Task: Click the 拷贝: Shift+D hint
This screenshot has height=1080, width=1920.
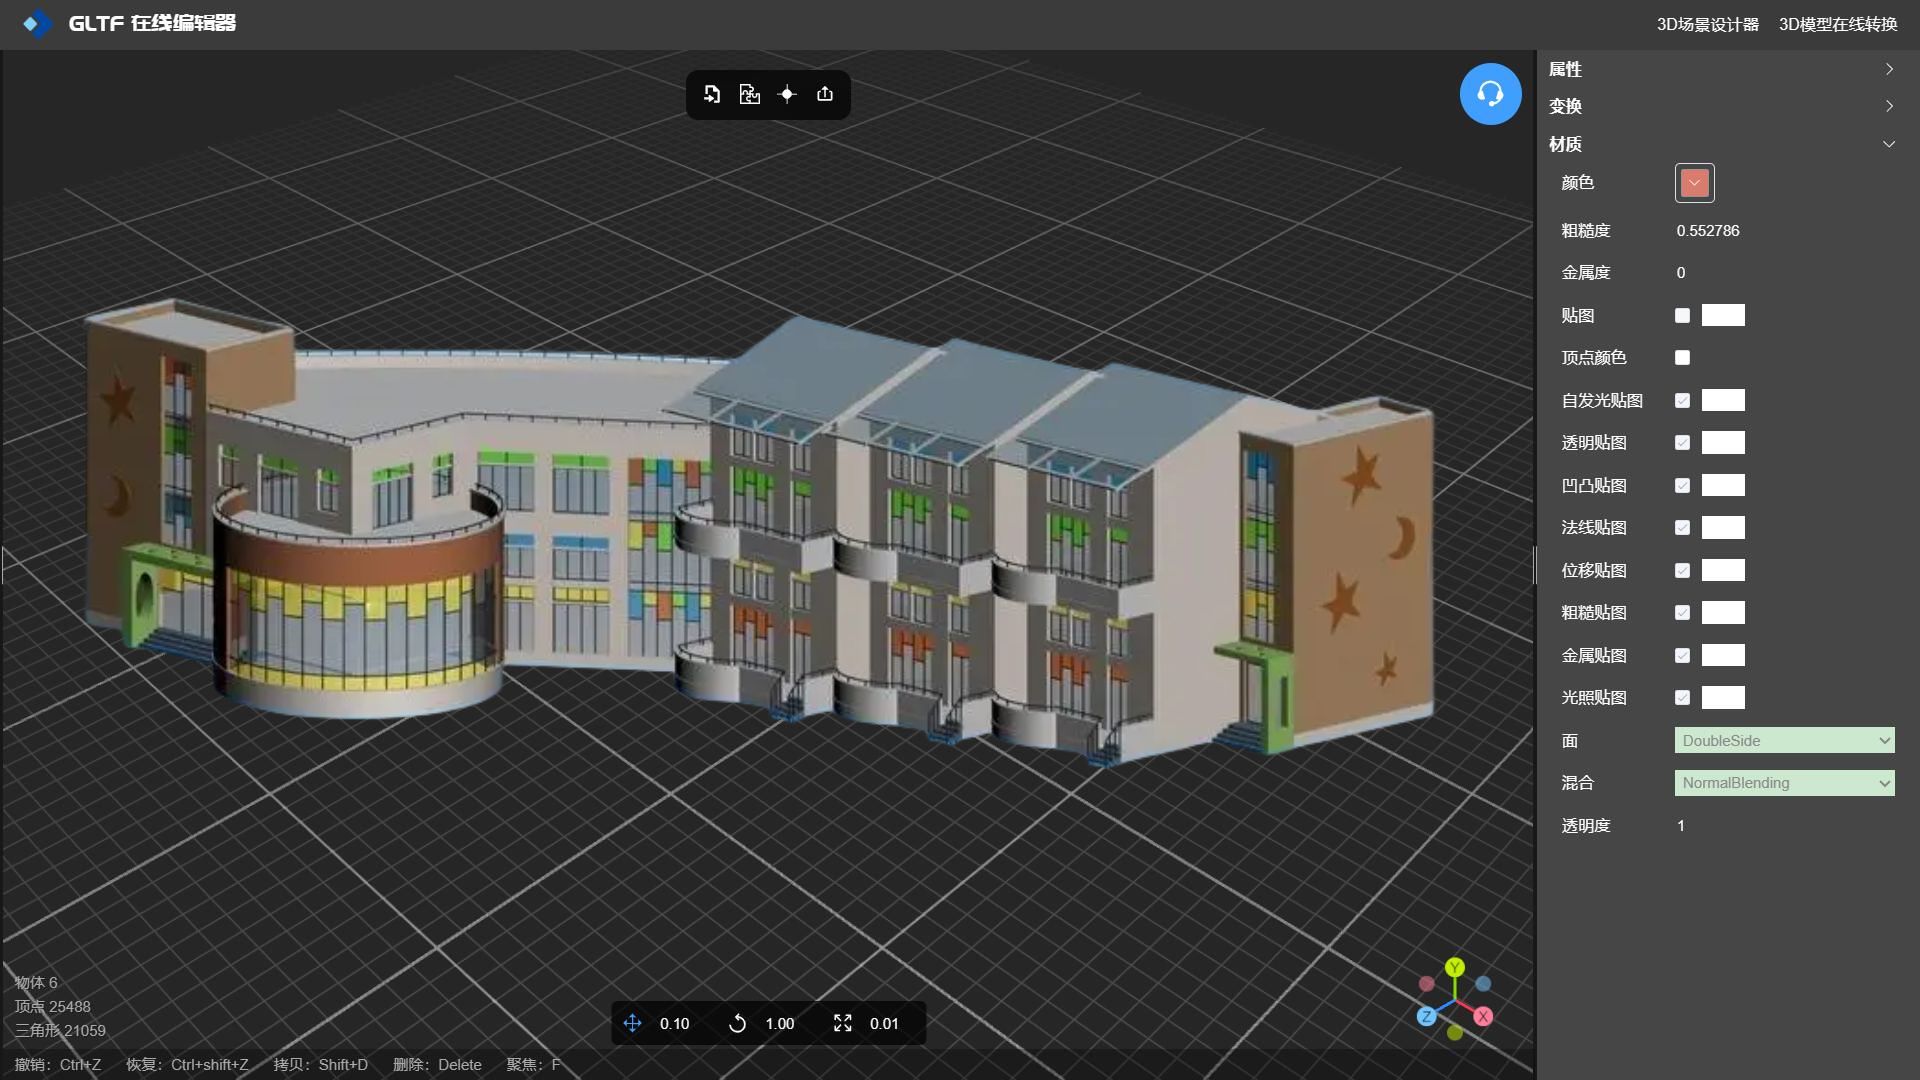Action: pyautogui.click(x=321, y=1065)
